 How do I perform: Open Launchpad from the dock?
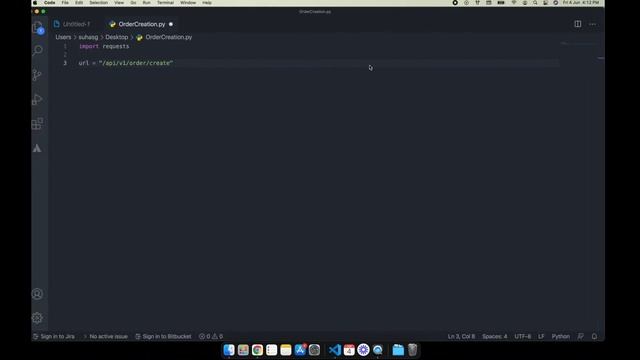[x=243, y=350]
